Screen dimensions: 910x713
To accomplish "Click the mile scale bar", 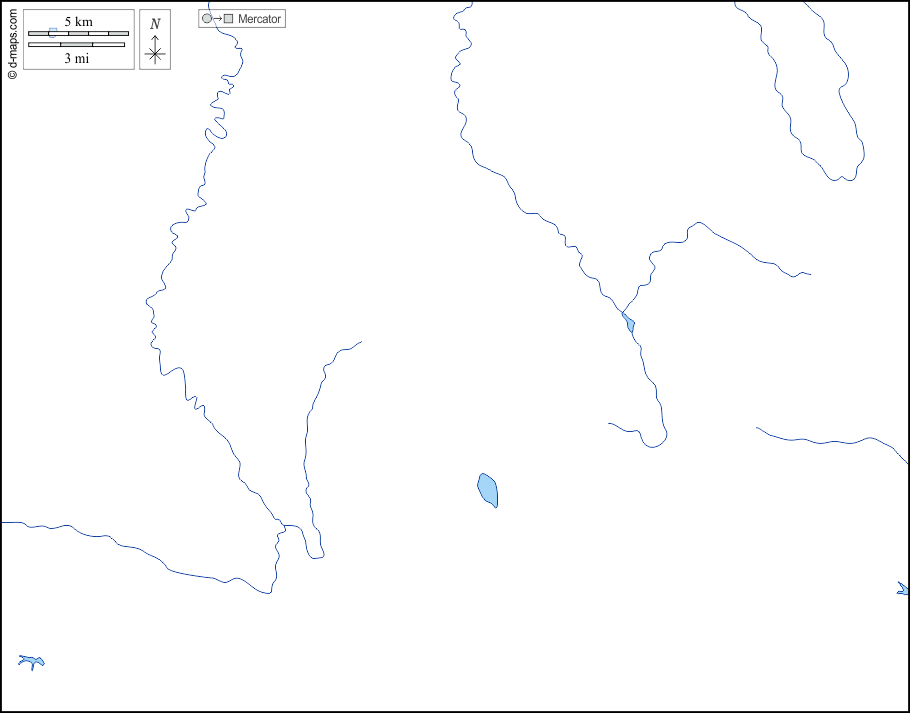I will [x=76, y=45].
